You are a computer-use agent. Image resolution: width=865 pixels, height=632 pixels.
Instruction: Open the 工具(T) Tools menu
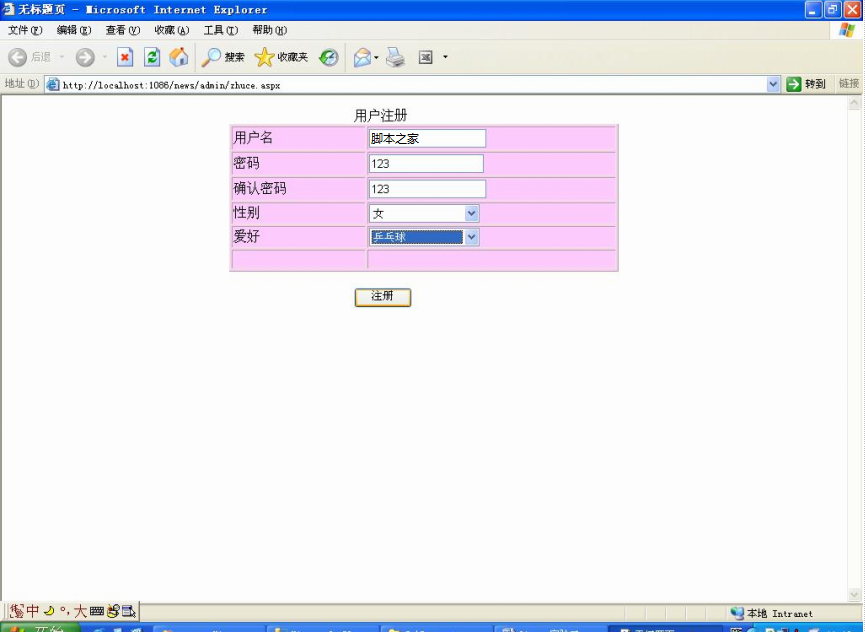[x=221, y=30]
